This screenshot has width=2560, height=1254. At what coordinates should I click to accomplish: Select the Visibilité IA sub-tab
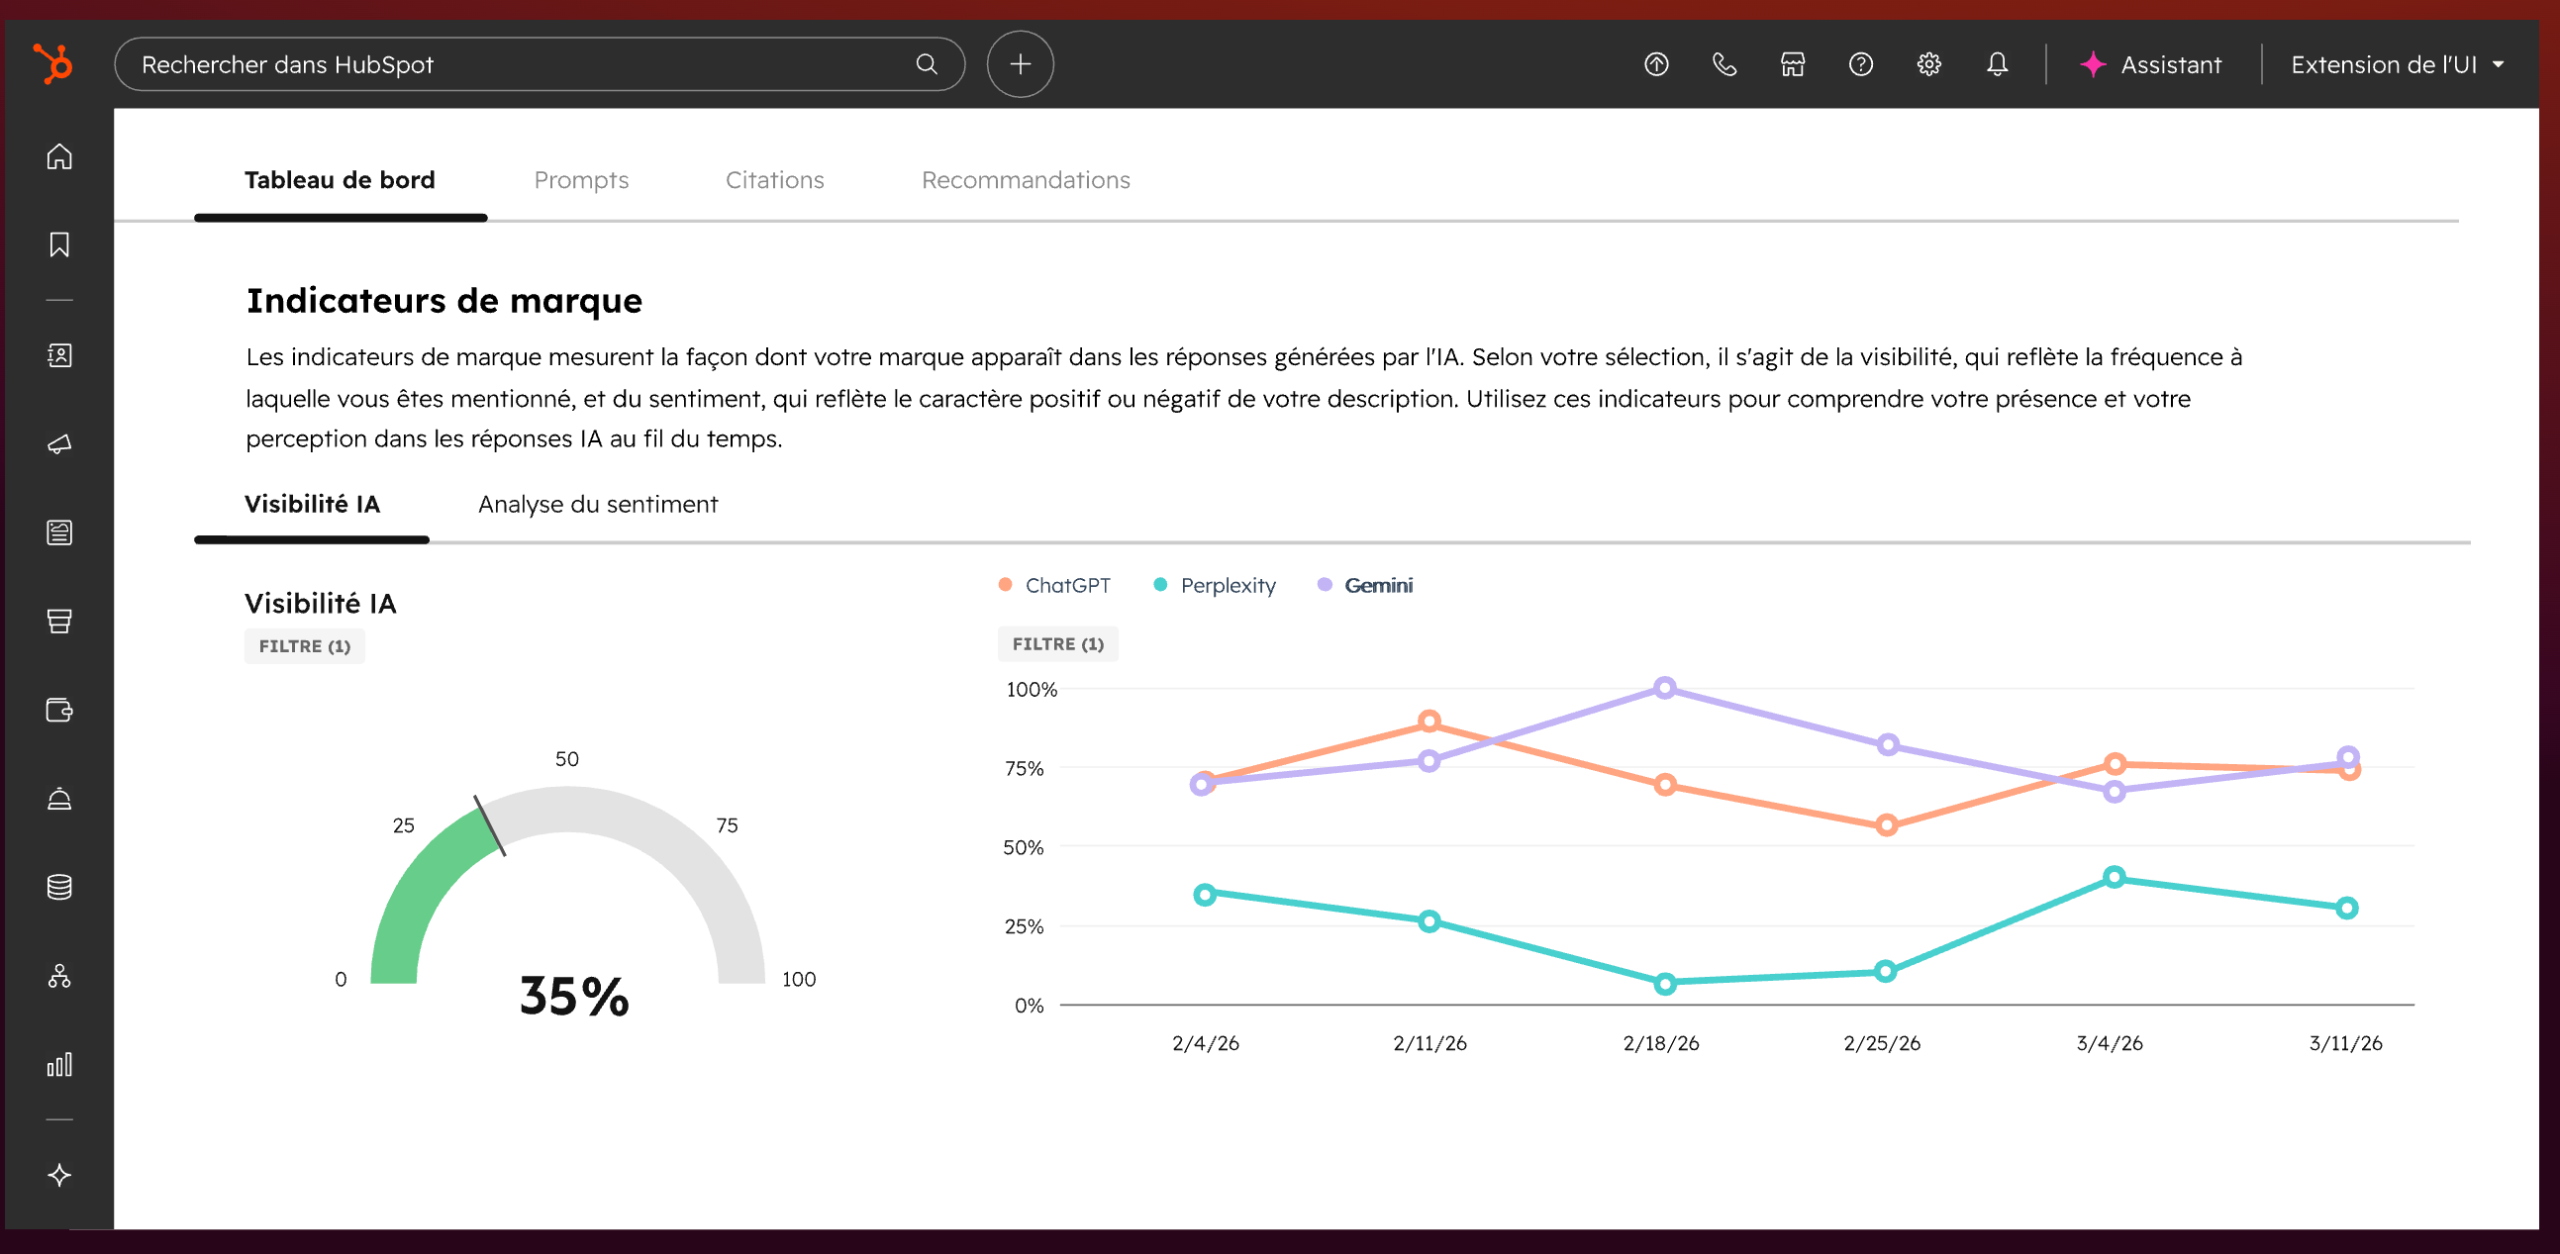312,504
